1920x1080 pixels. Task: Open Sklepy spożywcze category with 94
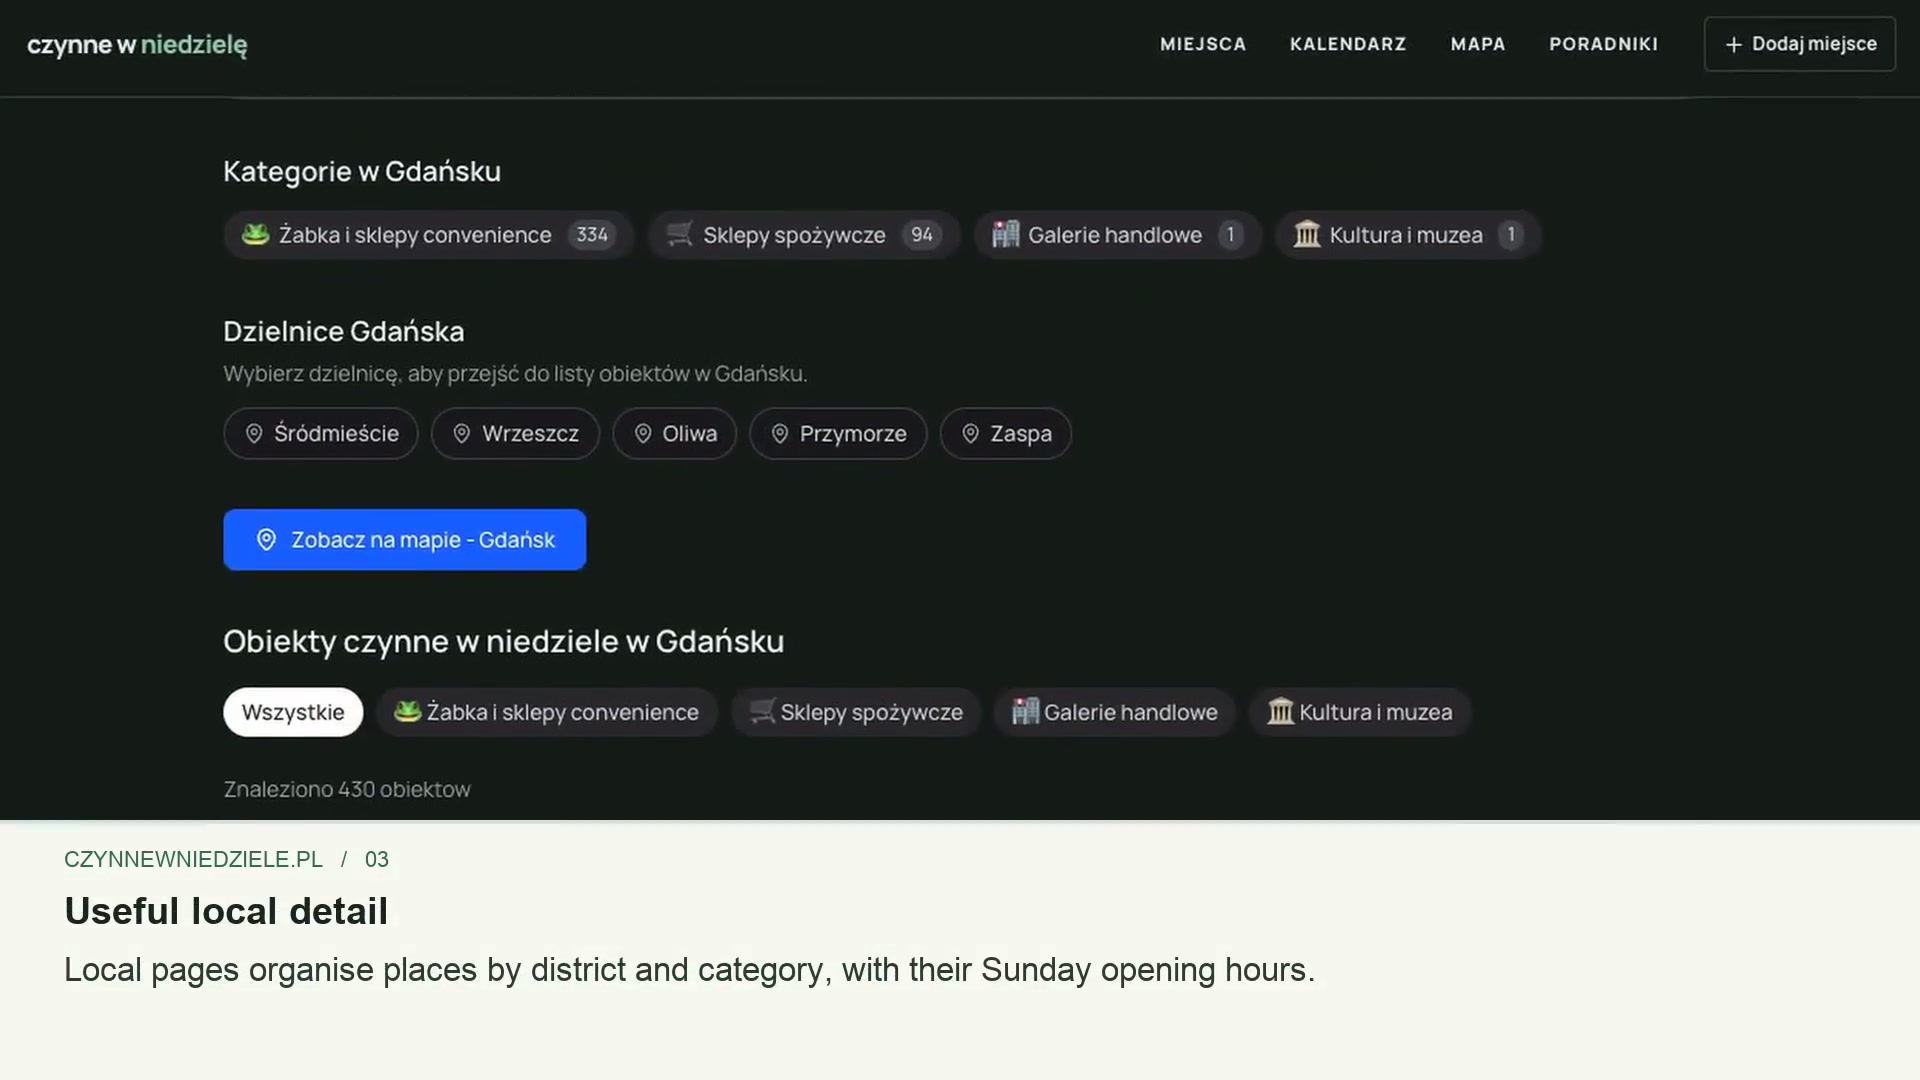pos(804,235)
